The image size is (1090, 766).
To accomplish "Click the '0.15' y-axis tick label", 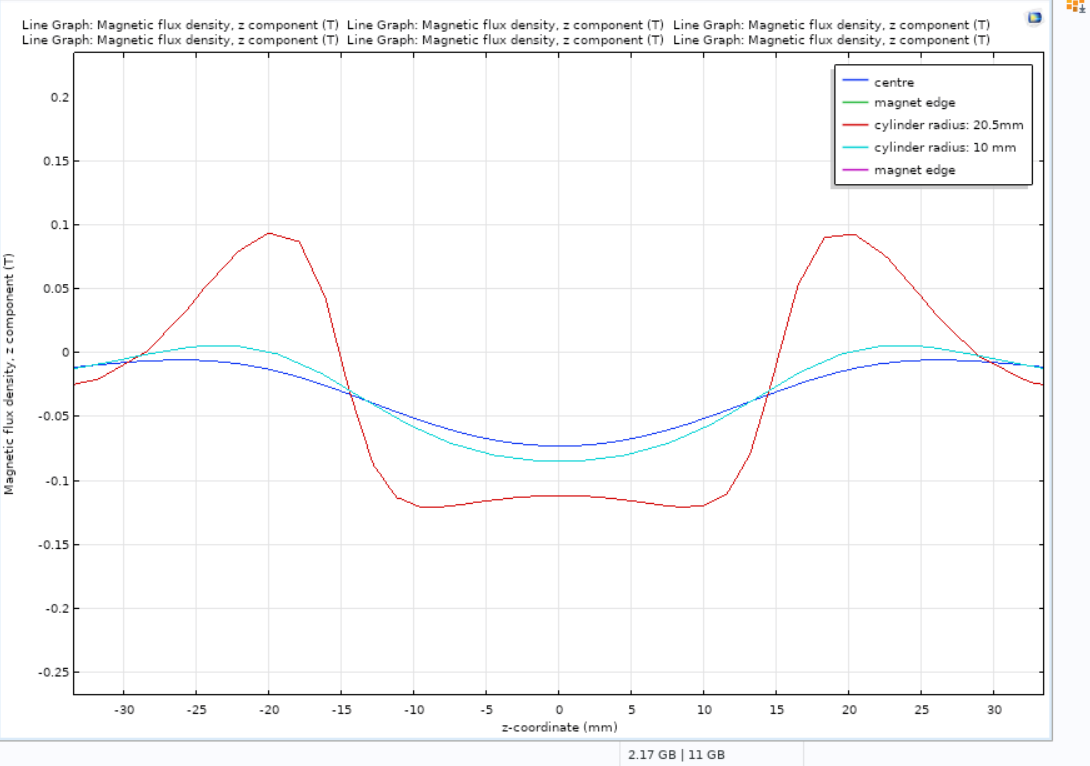I will (x=57, y=161).
